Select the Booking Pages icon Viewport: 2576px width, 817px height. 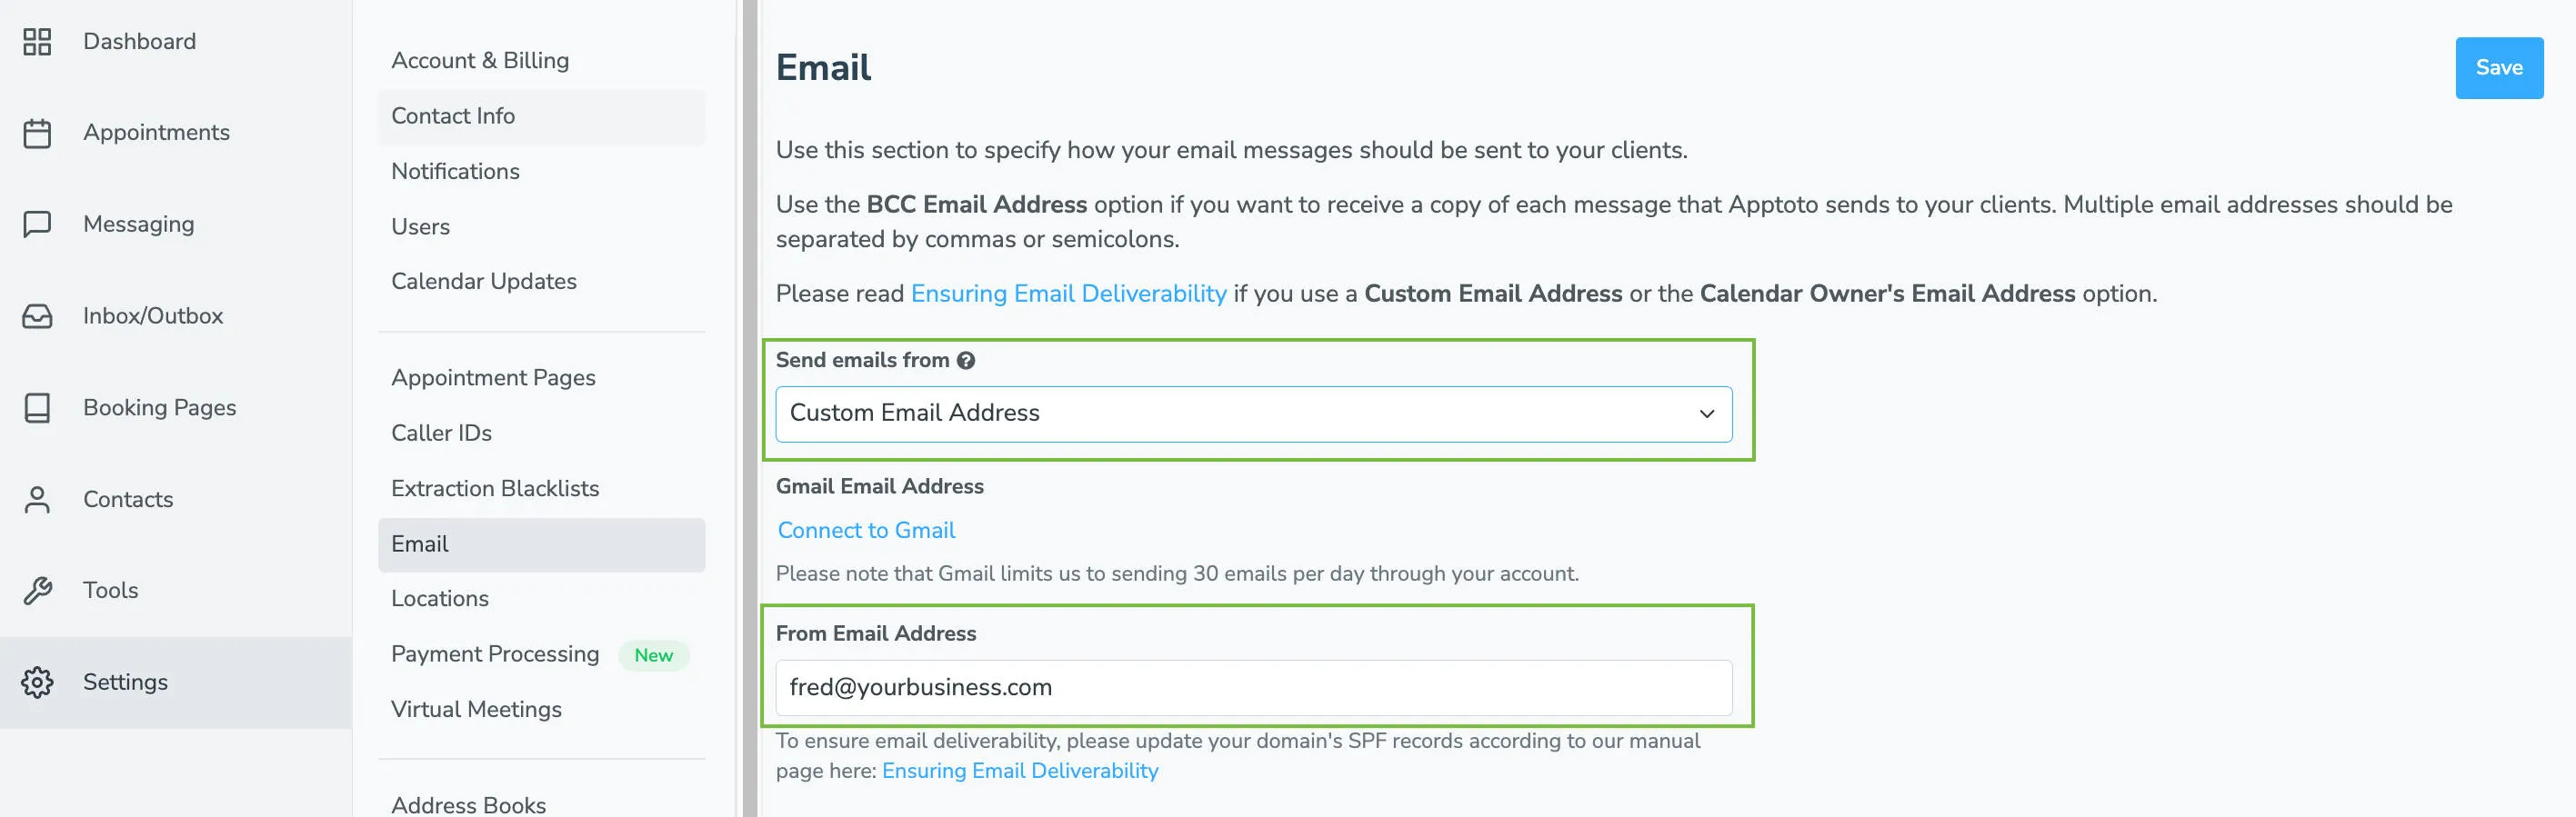[x=38, y=407]
